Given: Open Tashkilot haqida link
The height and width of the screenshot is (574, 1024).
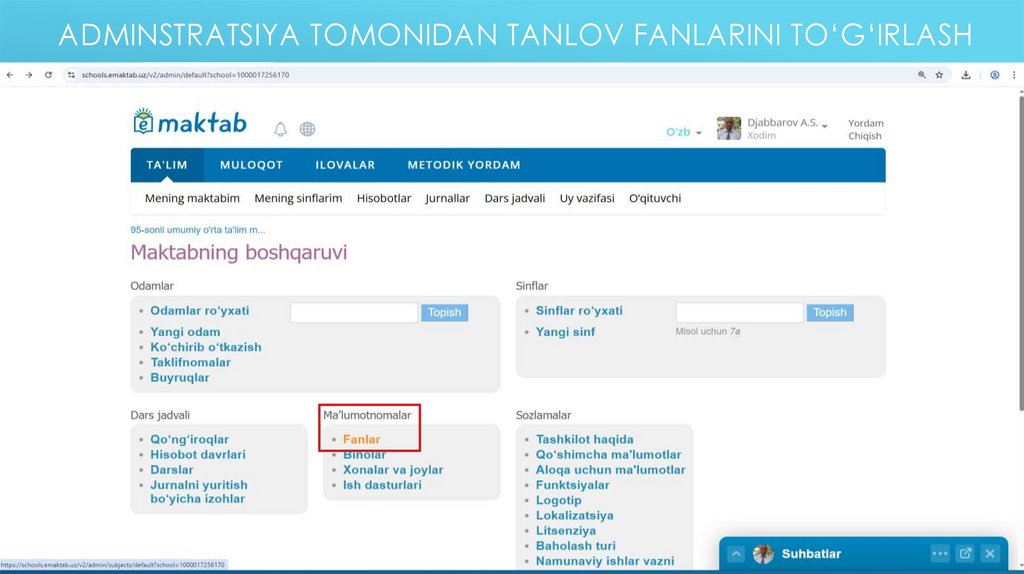Looking at the screenshot, I should click(584, 439).
